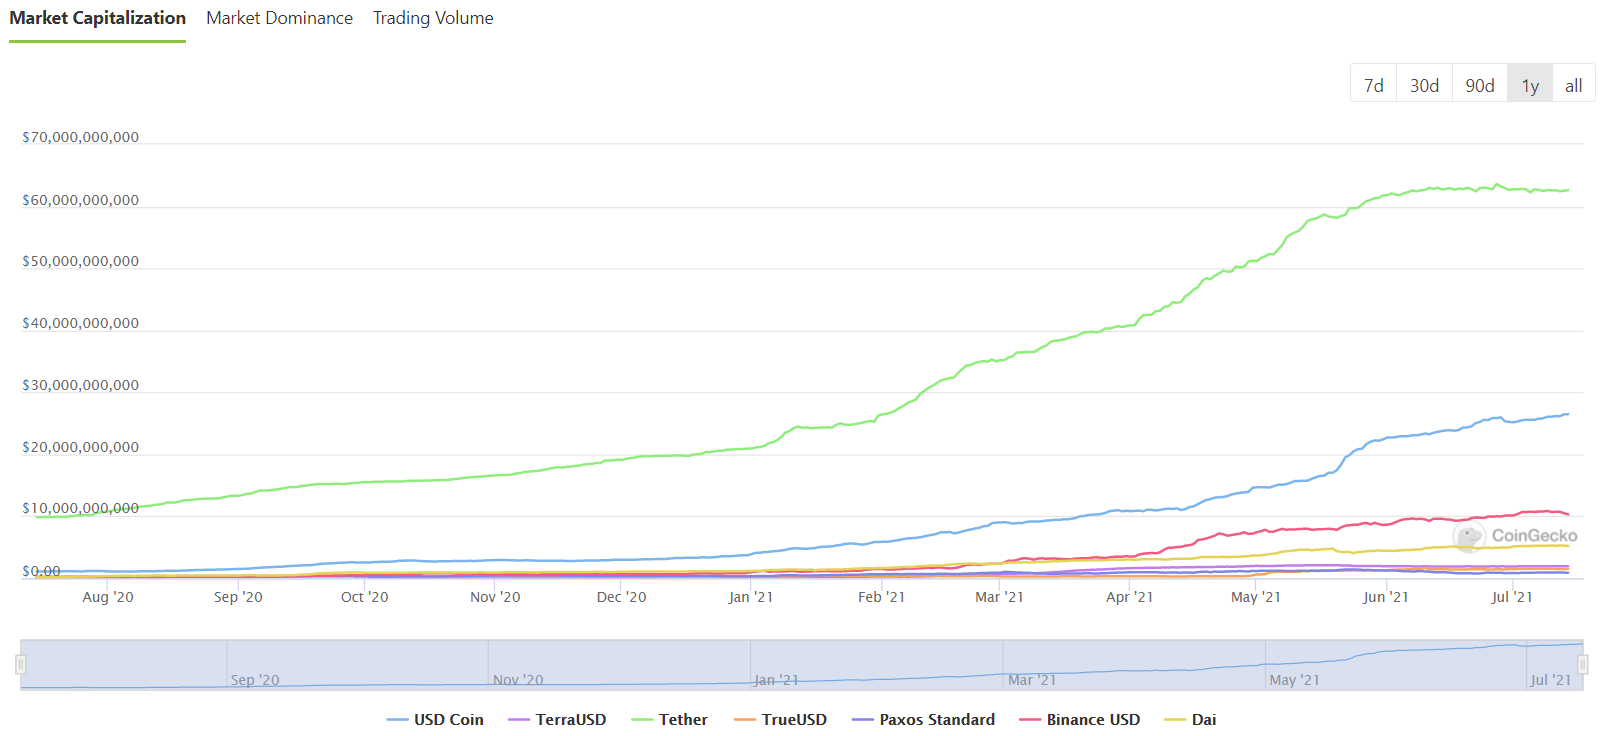The image size is (1610, 736).
Task: Toggle the Dai legend entry
Action: (1190, 720)
